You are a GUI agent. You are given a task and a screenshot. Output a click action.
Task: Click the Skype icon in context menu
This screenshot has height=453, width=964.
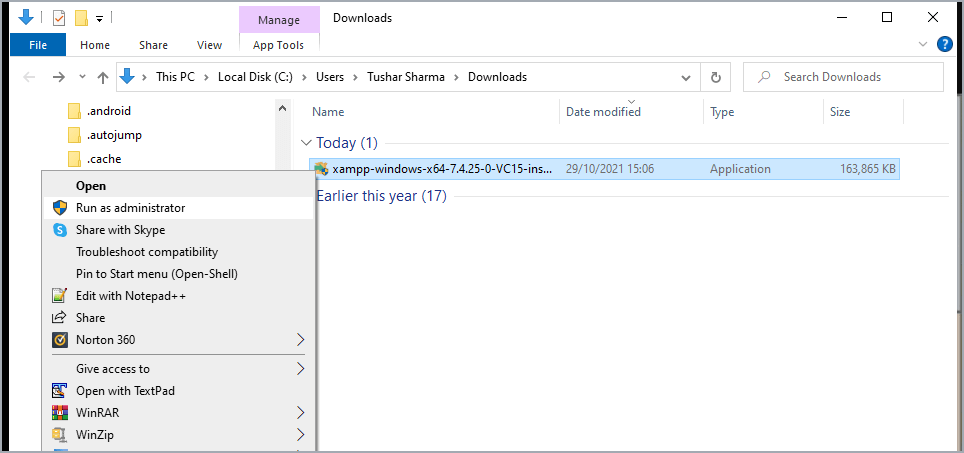(60, 230)
